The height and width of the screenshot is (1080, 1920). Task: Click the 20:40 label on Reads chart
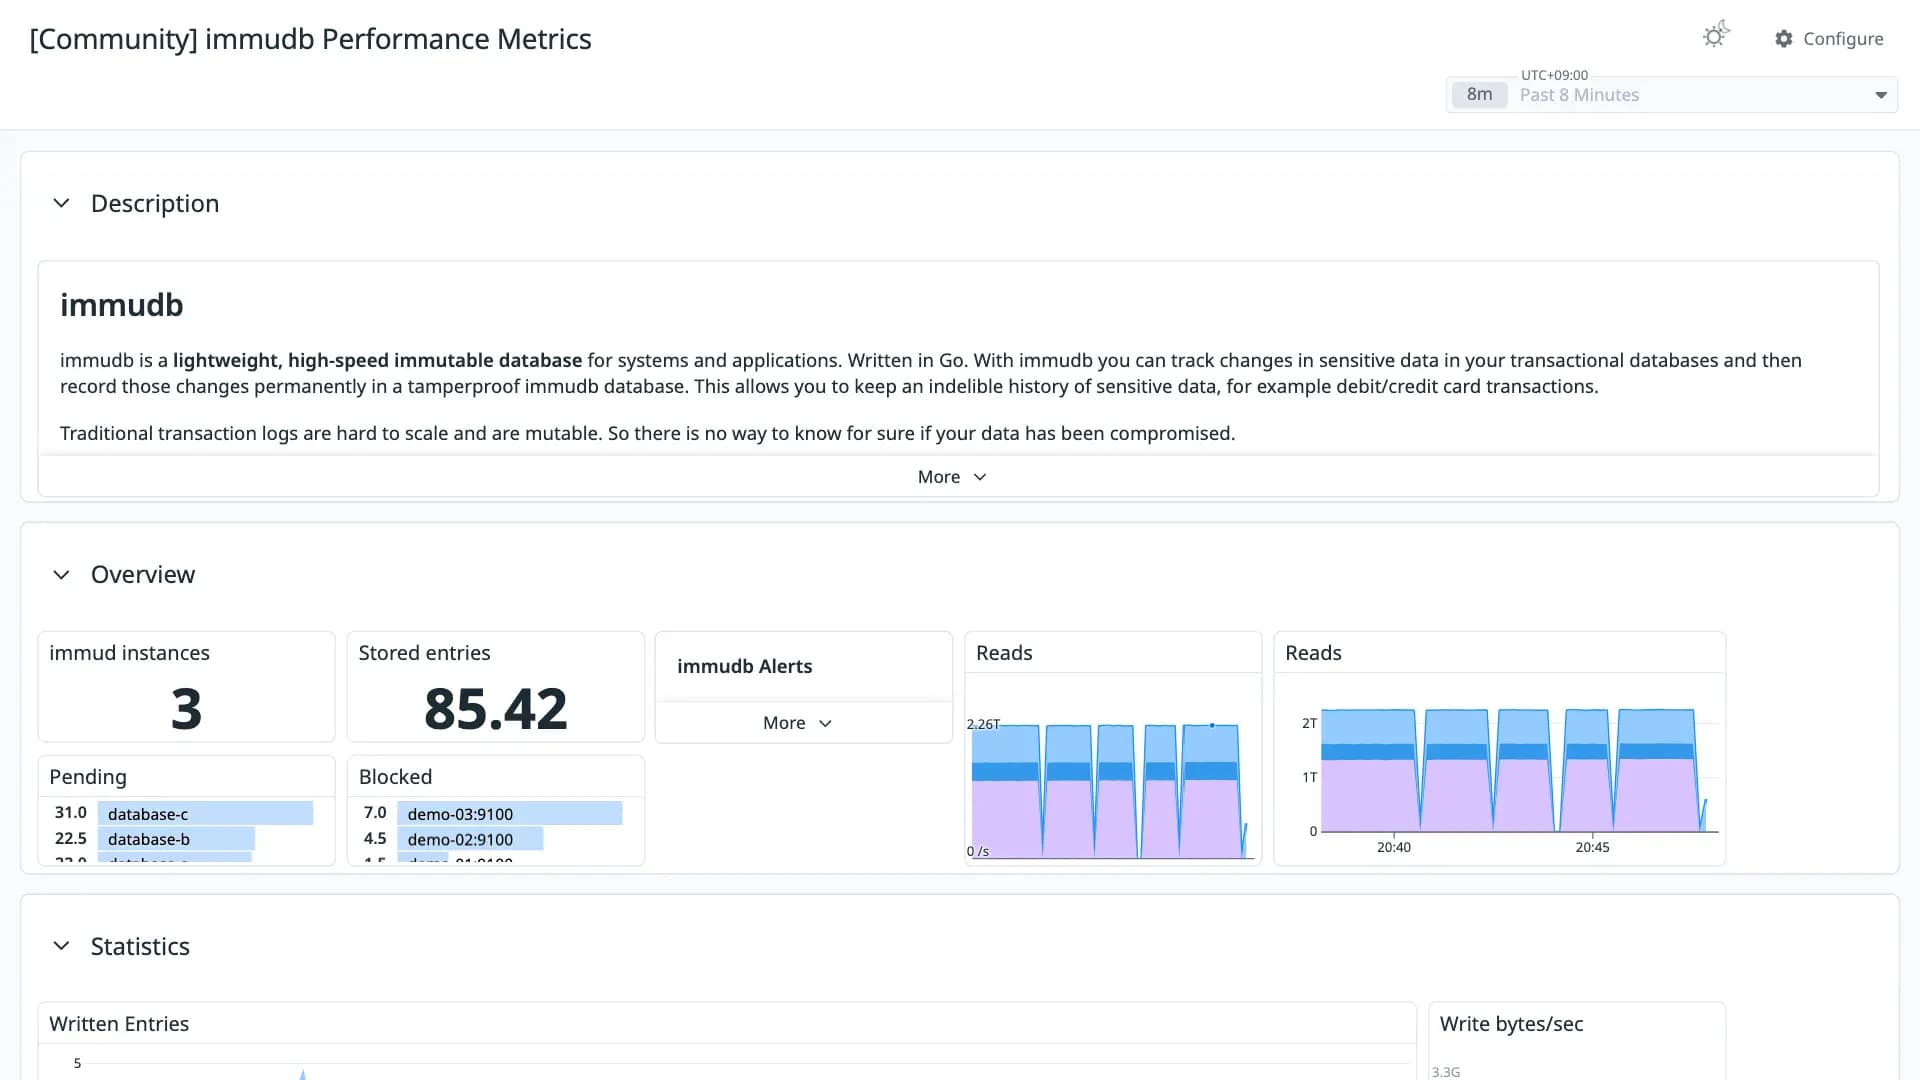1394,847
